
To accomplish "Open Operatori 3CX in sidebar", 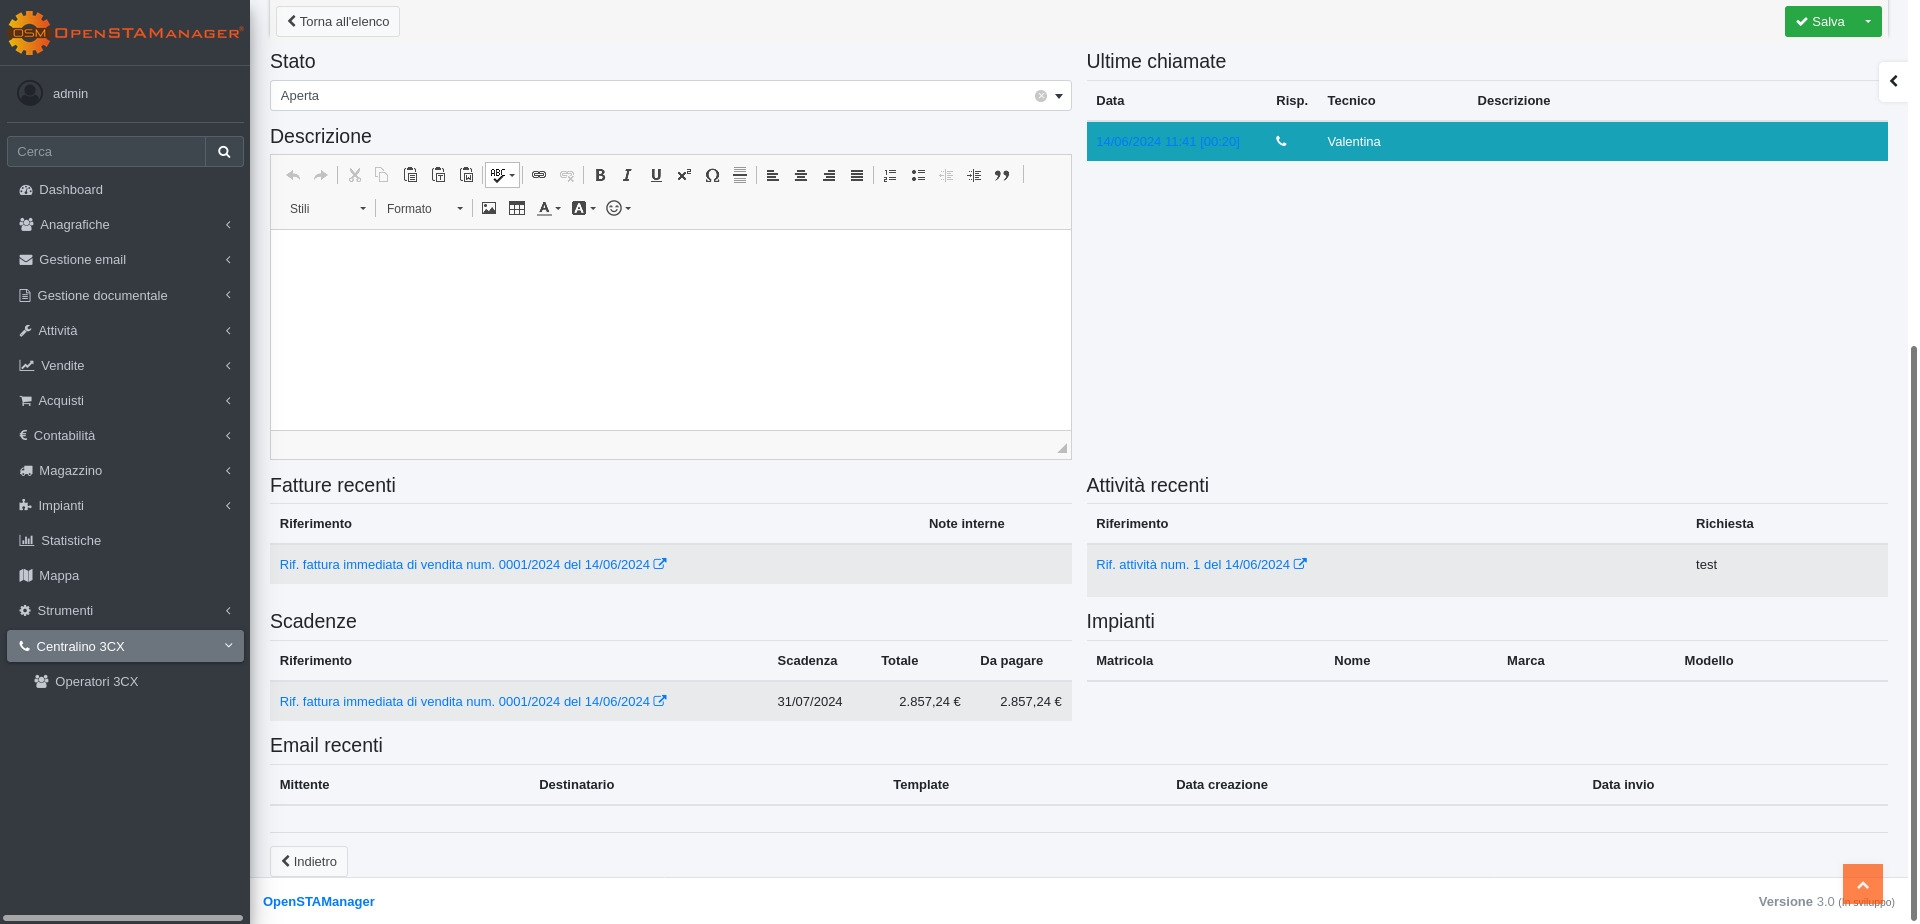I will click(97, 681).
